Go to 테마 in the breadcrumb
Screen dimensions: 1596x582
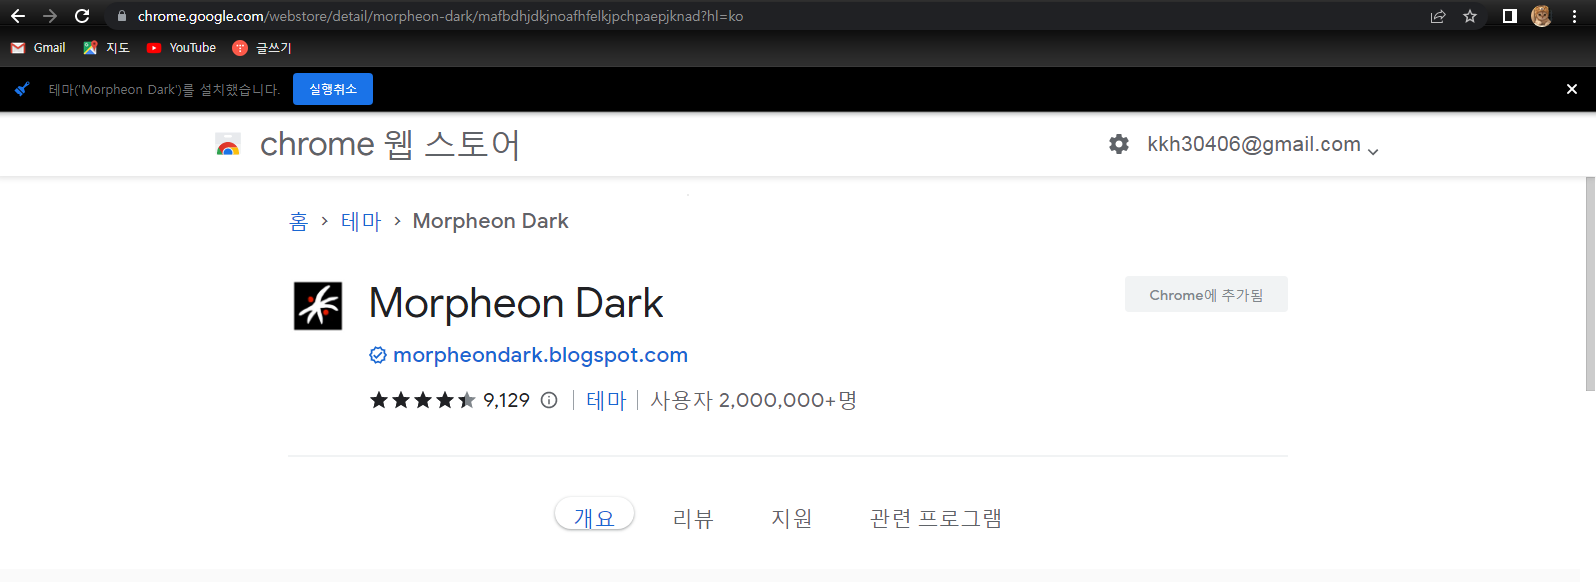click(361, 221)
